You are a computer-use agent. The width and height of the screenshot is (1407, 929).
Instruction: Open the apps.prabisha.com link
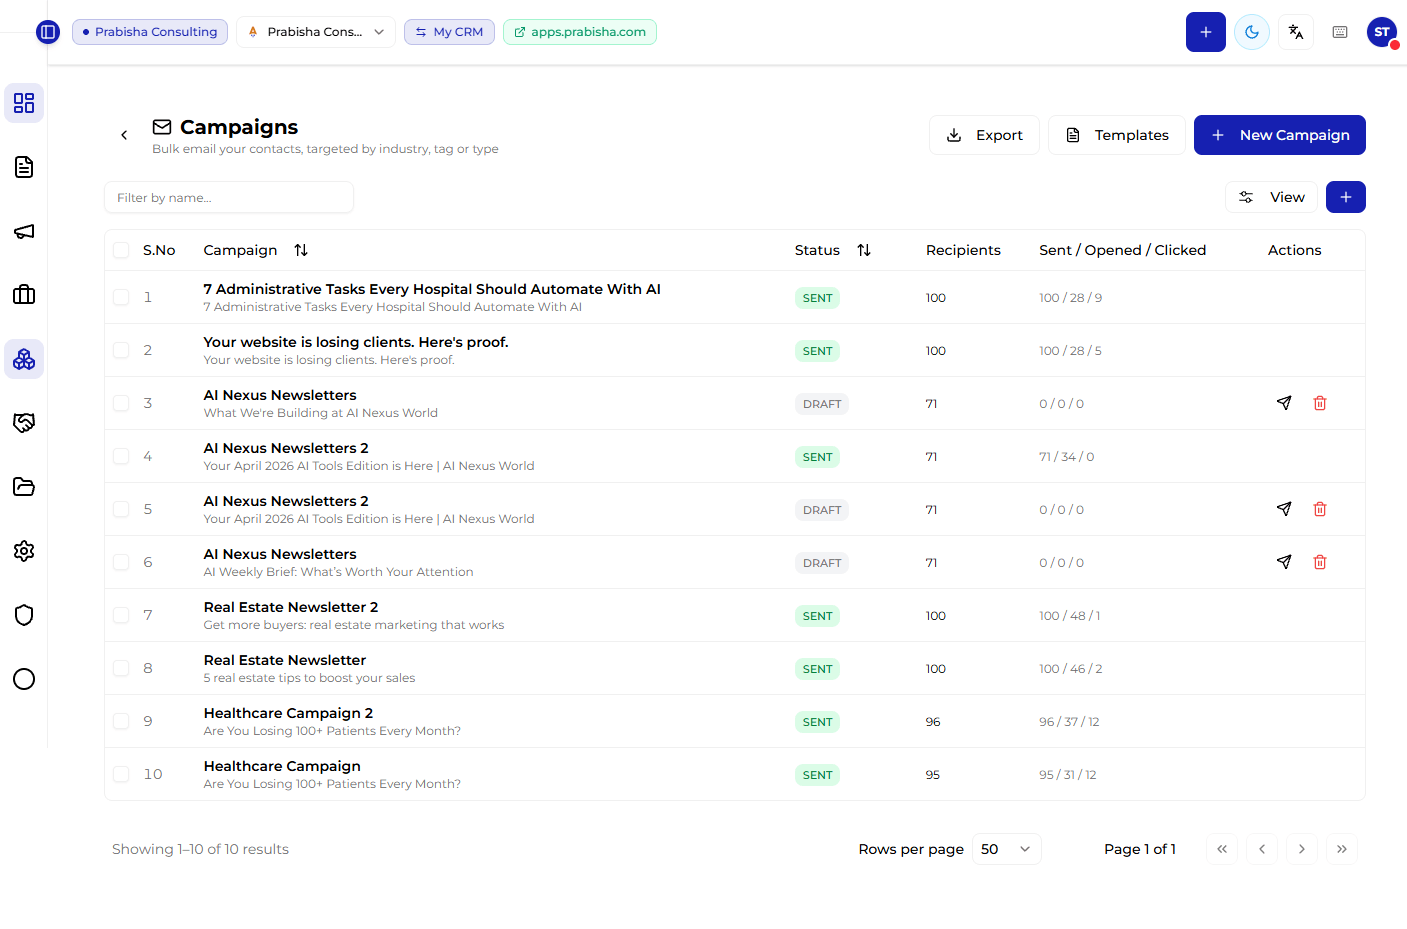[x=580, y=32]
